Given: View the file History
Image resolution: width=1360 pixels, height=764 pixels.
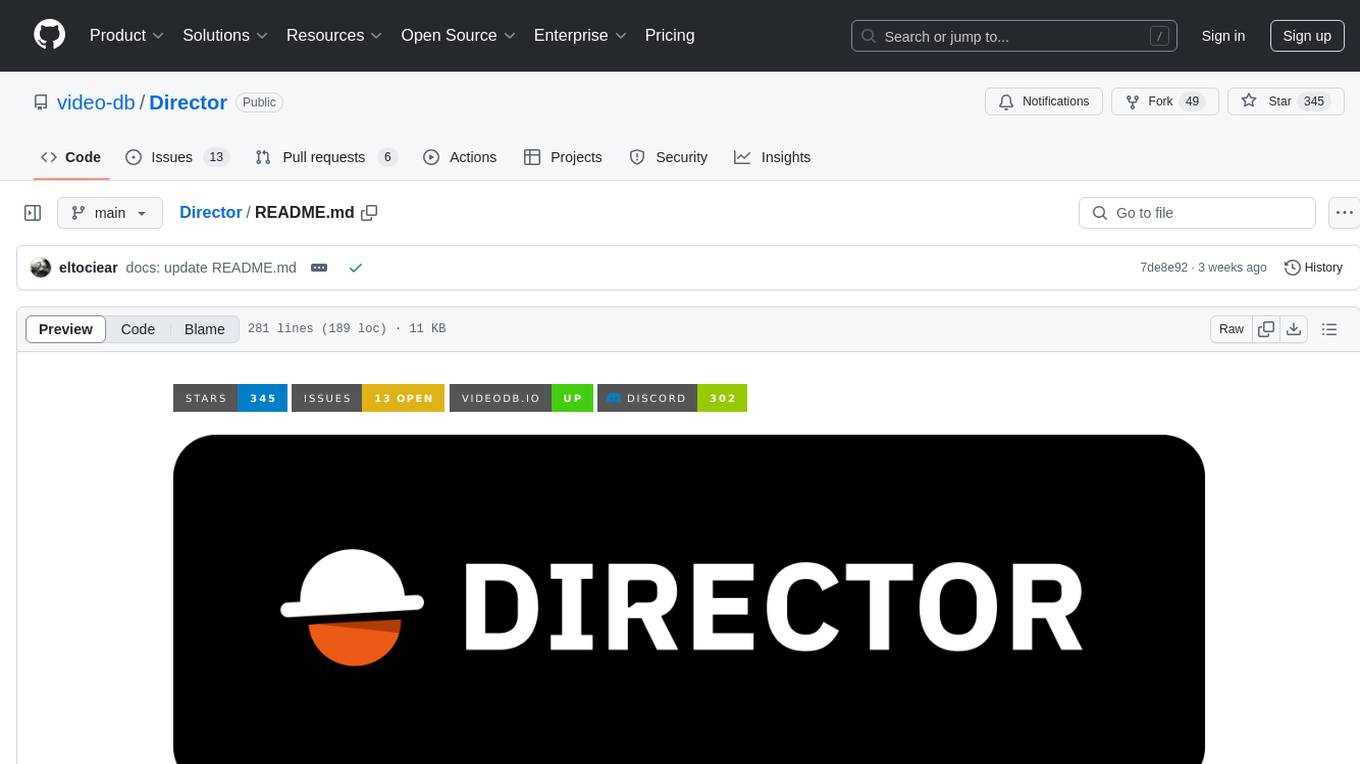Looking at the screenshot, I should (1313, 268).
